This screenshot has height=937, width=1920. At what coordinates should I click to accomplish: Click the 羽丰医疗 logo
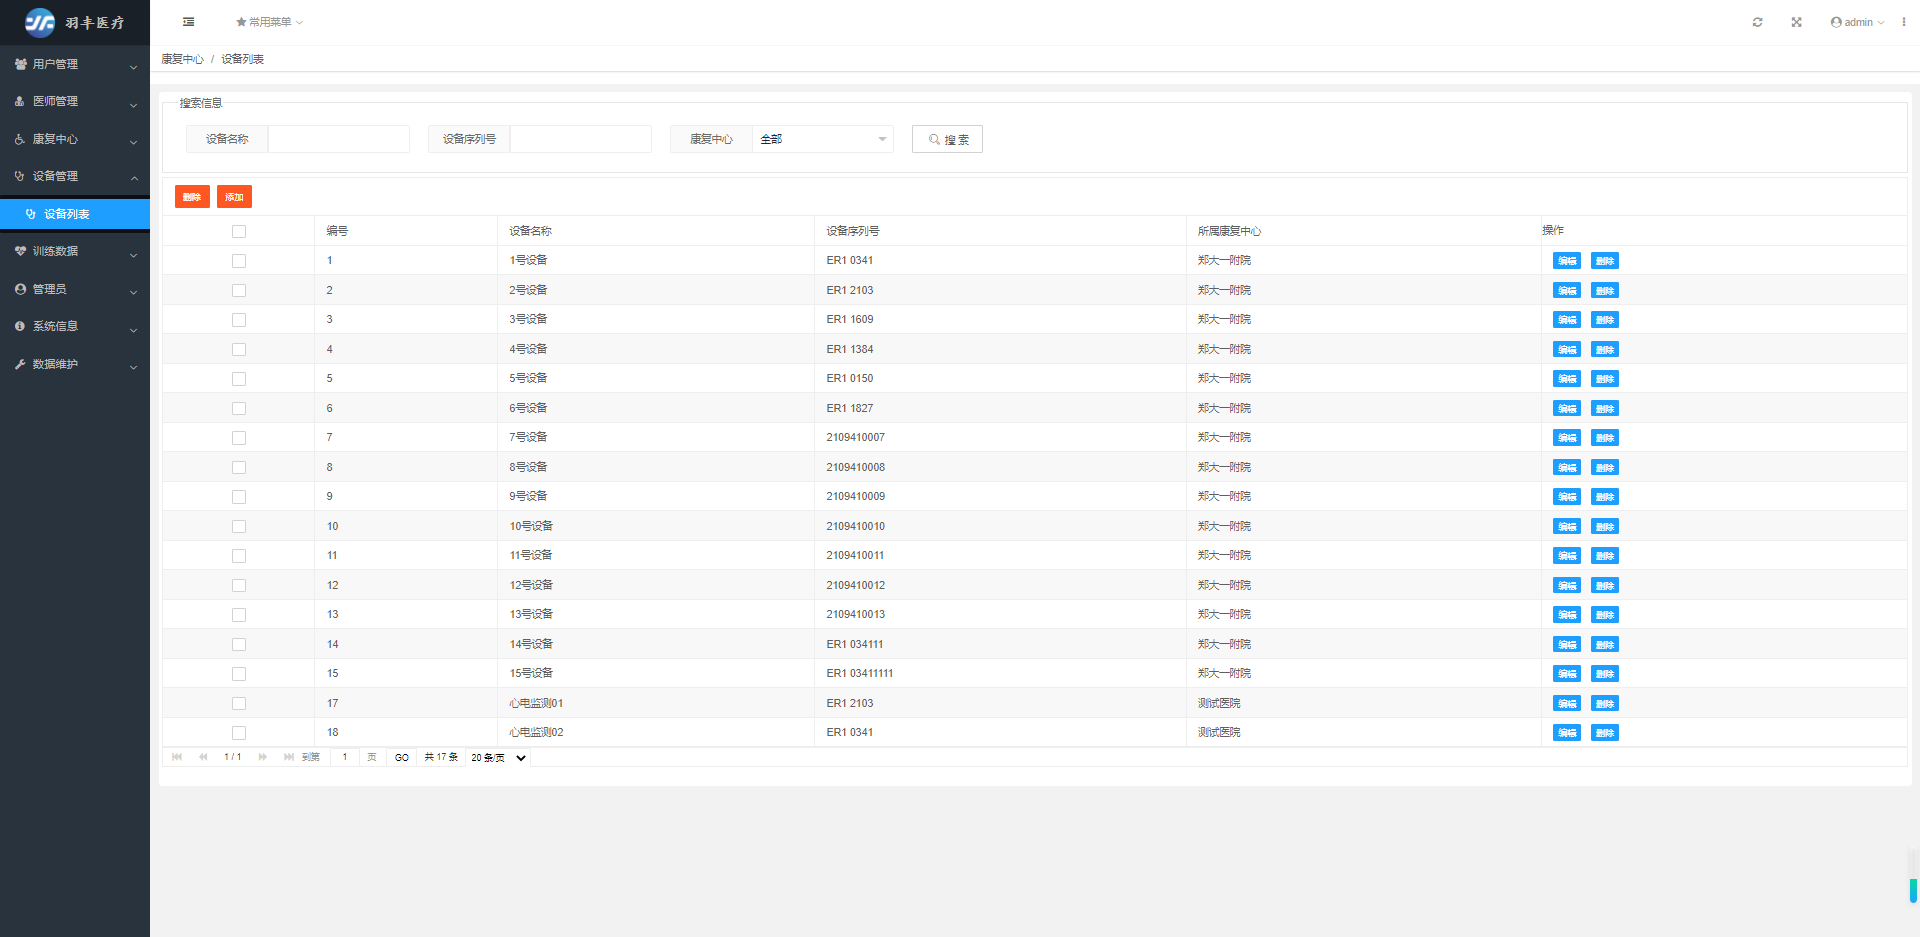point(75,22)
